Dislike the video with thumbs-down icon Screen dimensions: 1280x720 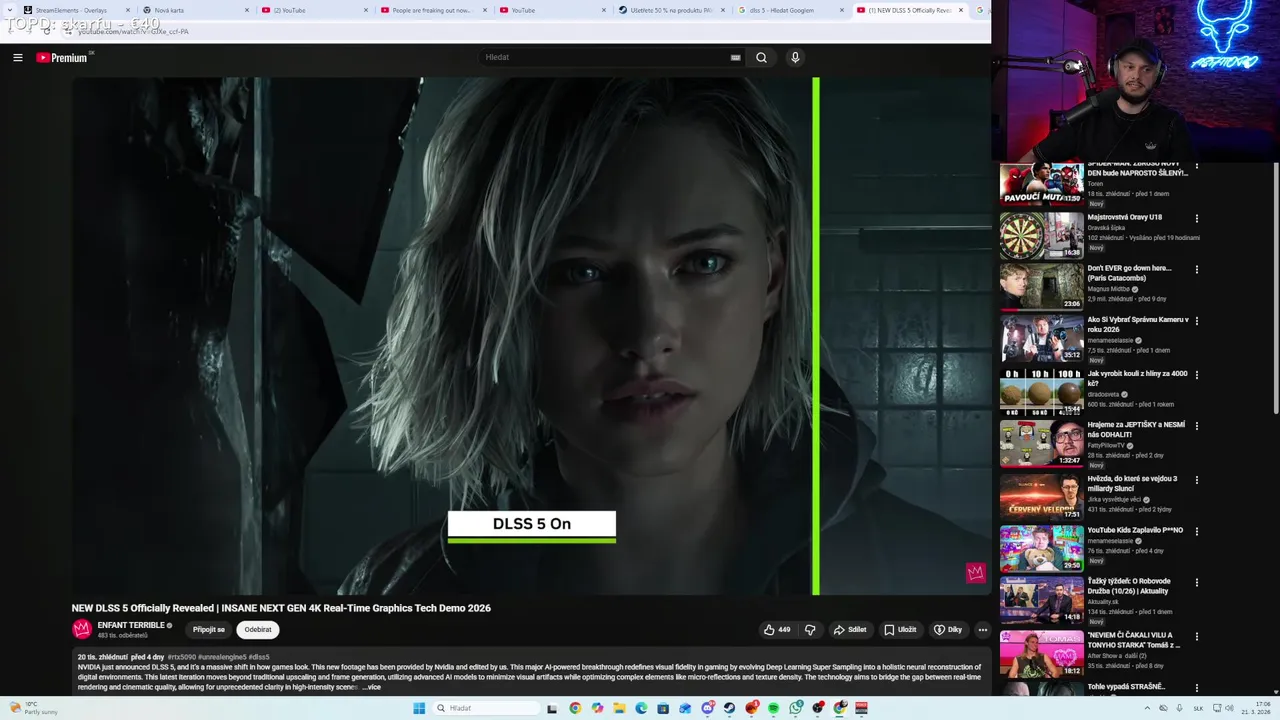pos(810,630)
